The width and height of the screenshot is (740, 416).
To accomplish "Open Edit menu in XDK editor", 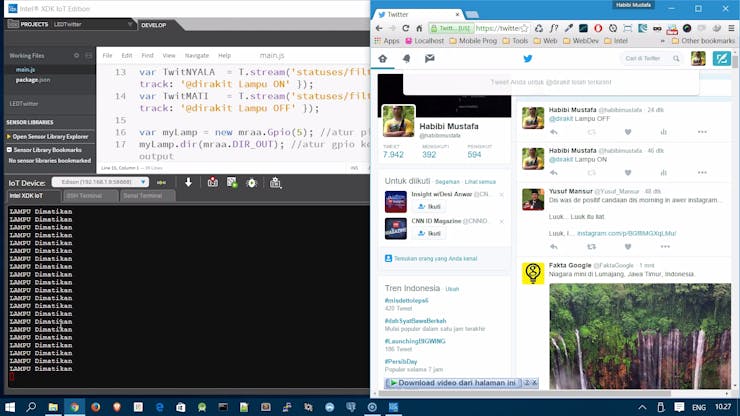I will pyautogui.click(x=127, y=55).
